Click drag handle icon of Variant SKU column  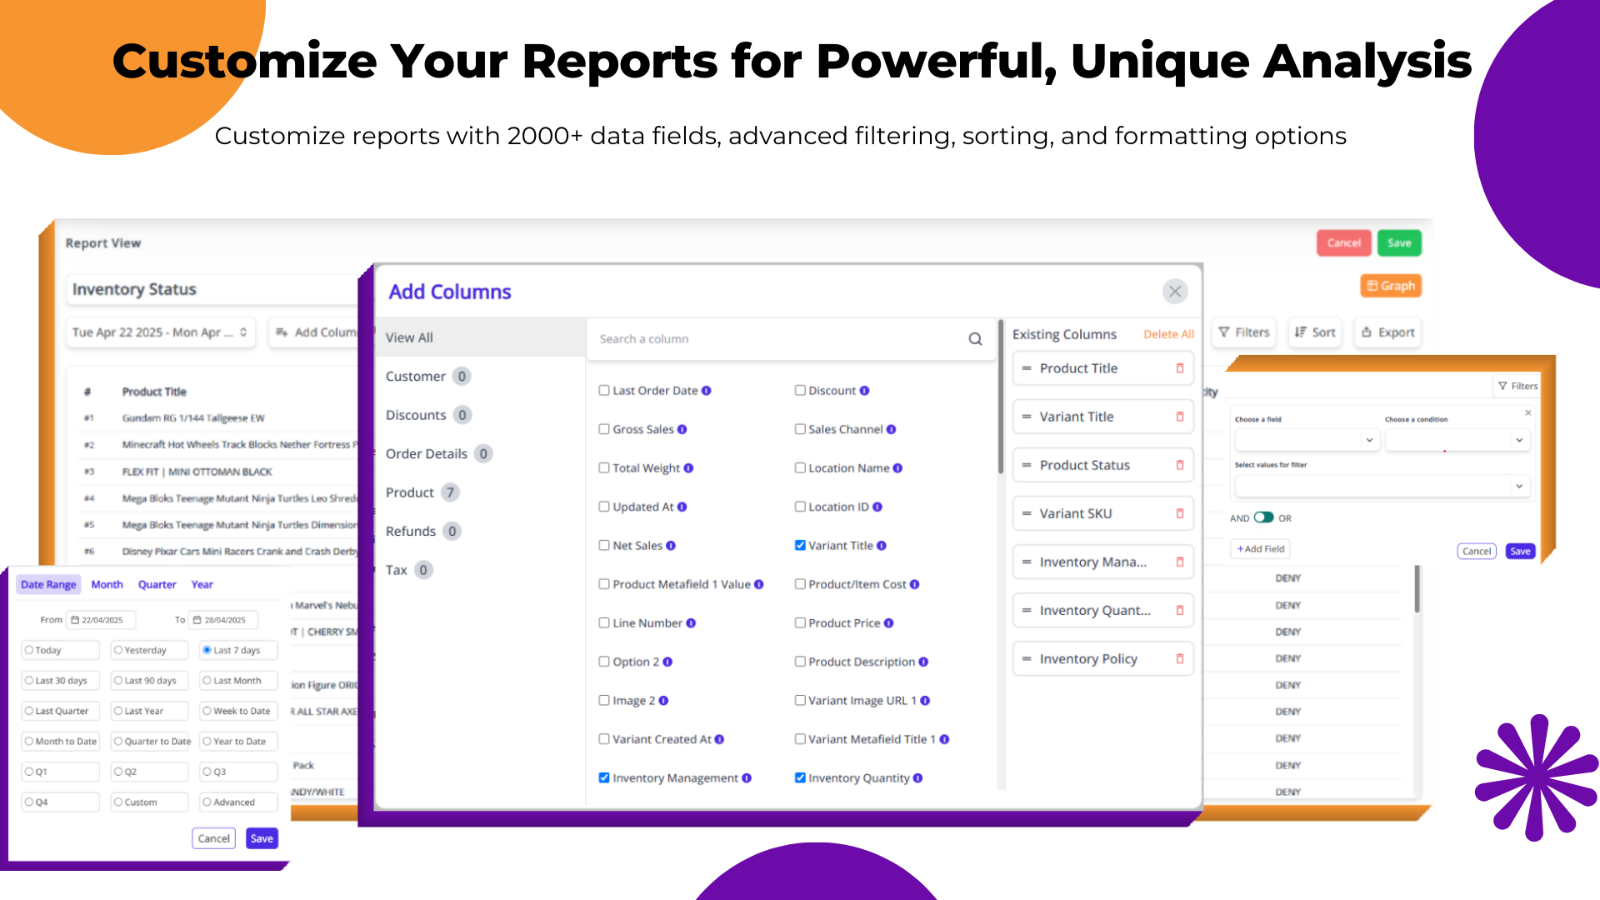click(x=1026, y=513)
